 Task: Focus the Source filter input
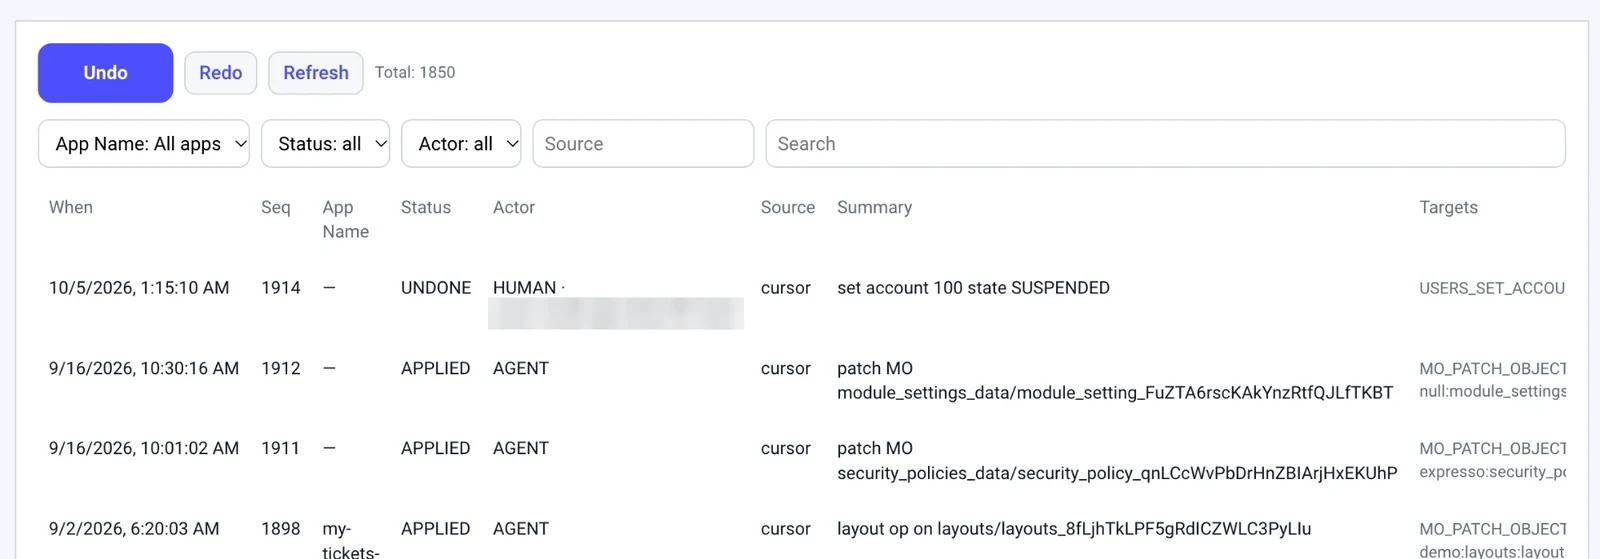click(643, 144)
